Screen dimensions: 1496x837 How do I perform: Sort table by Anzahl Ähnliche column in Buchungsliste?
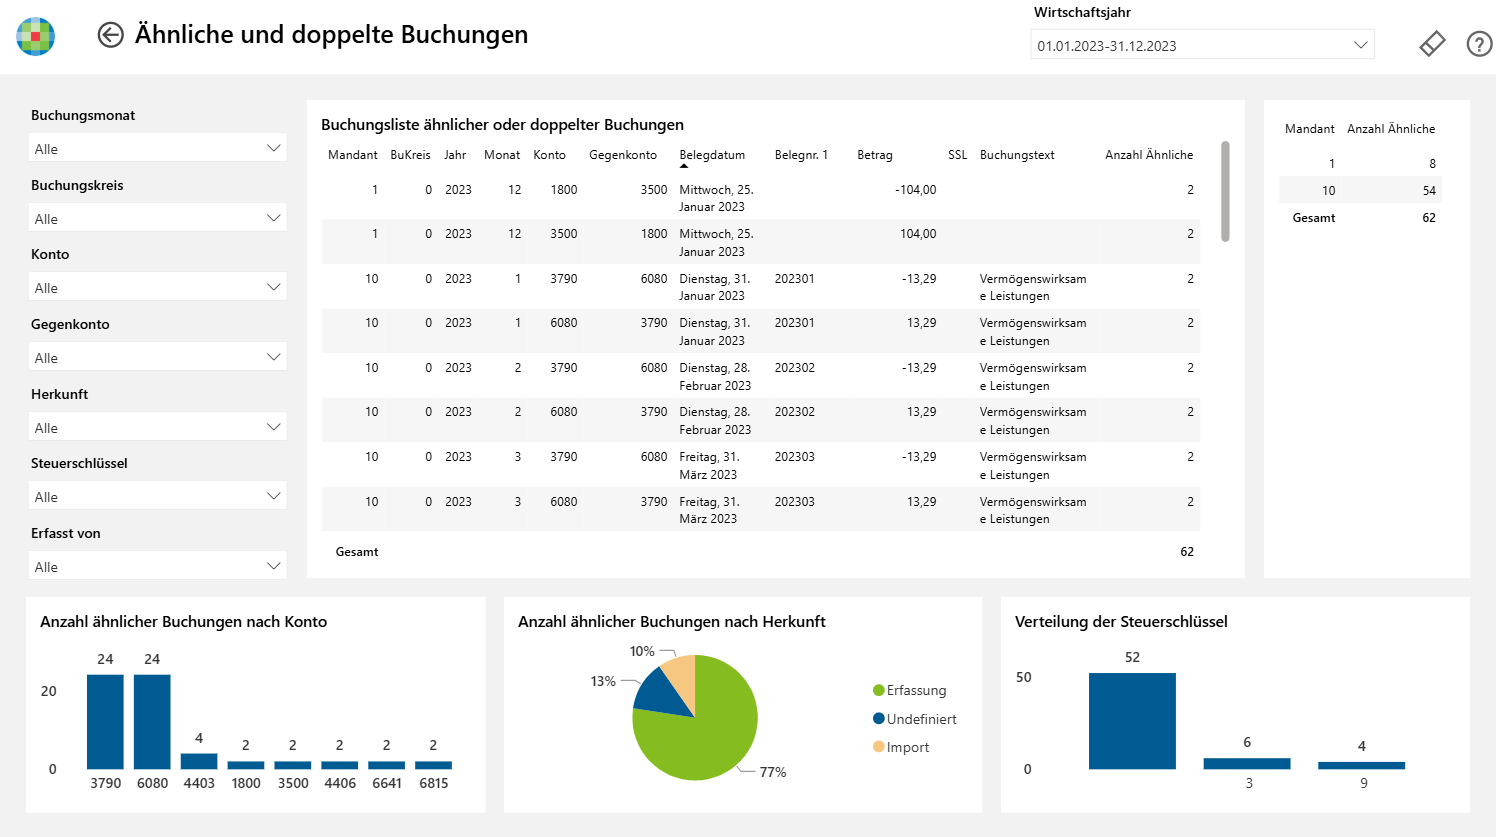pos(1149,155)
